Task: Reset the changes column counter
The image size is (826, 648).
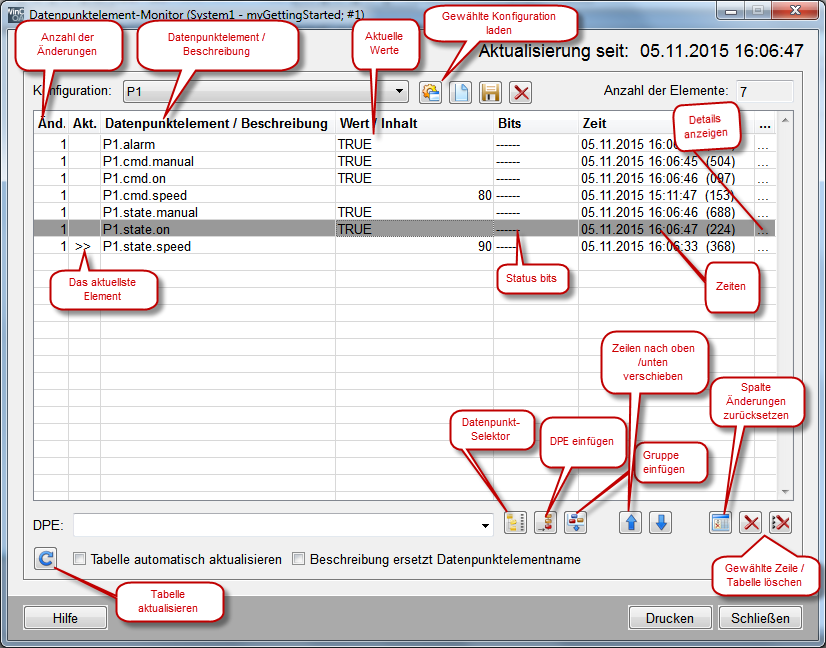Action: pos(720,523)
